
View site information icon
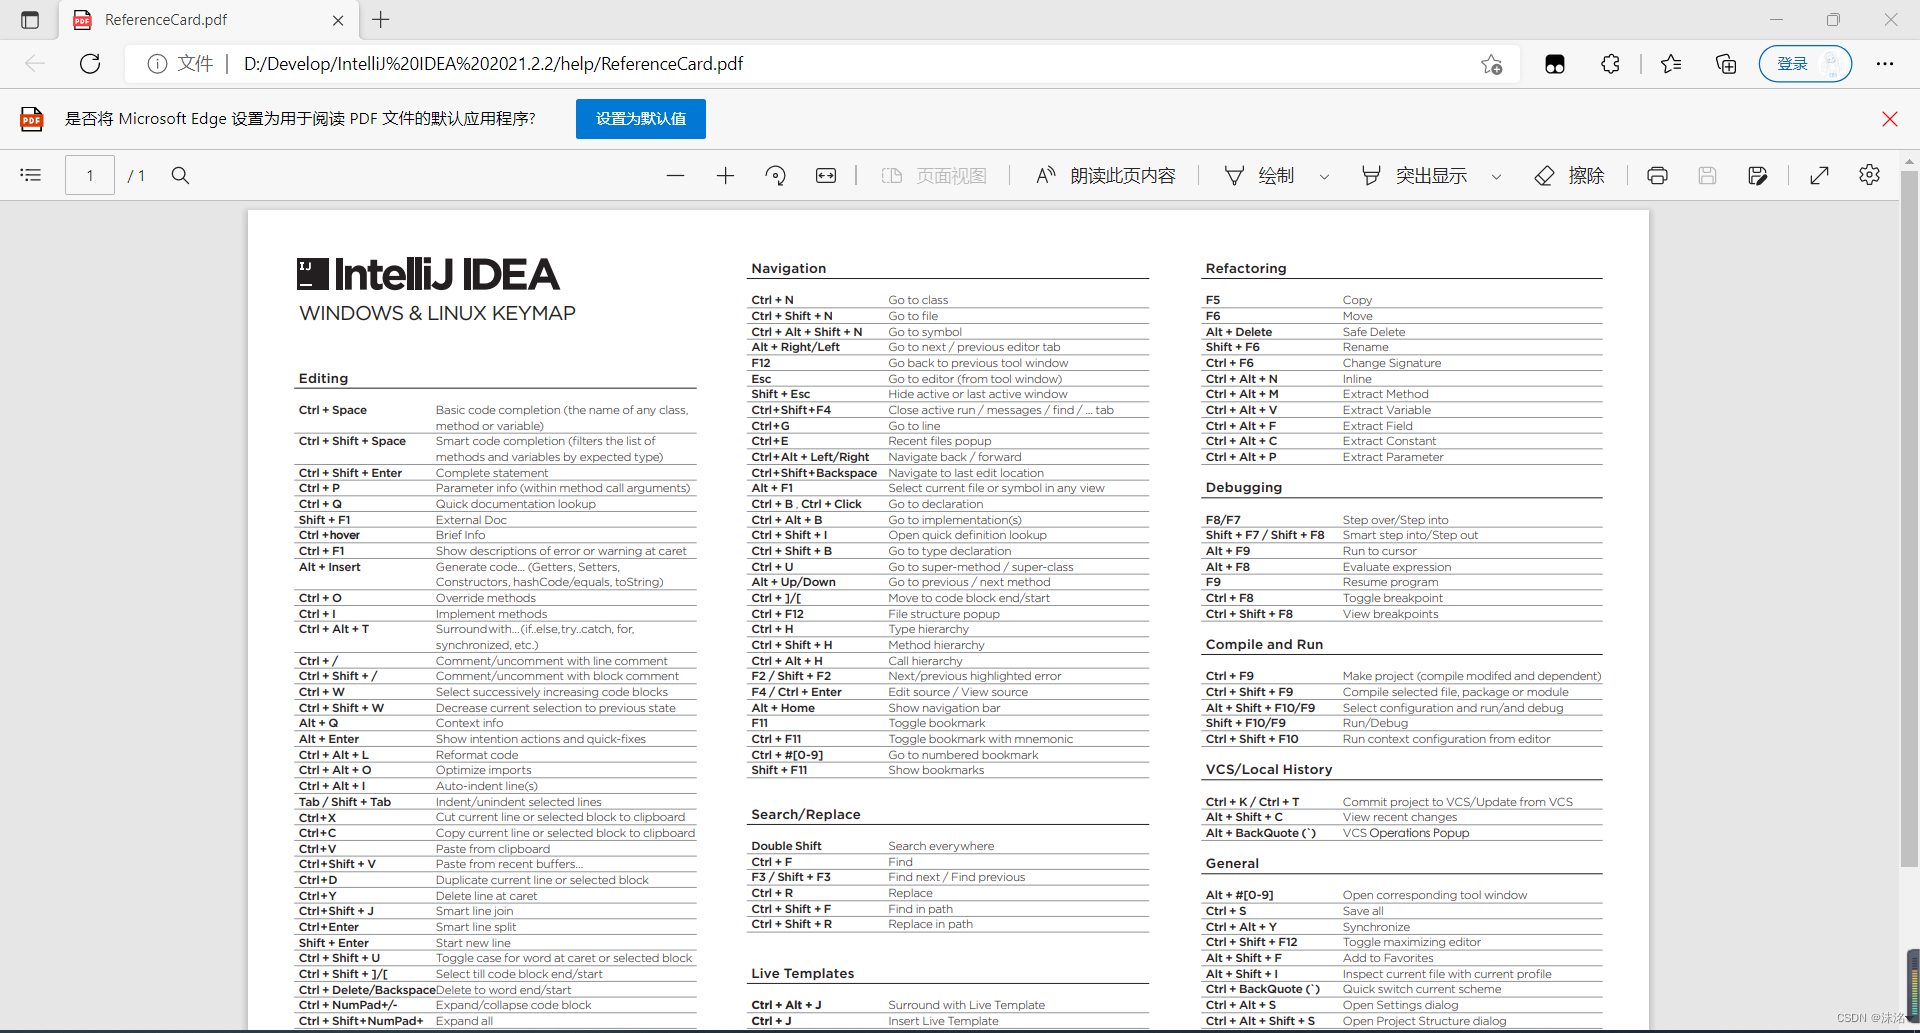click(157, 64)
